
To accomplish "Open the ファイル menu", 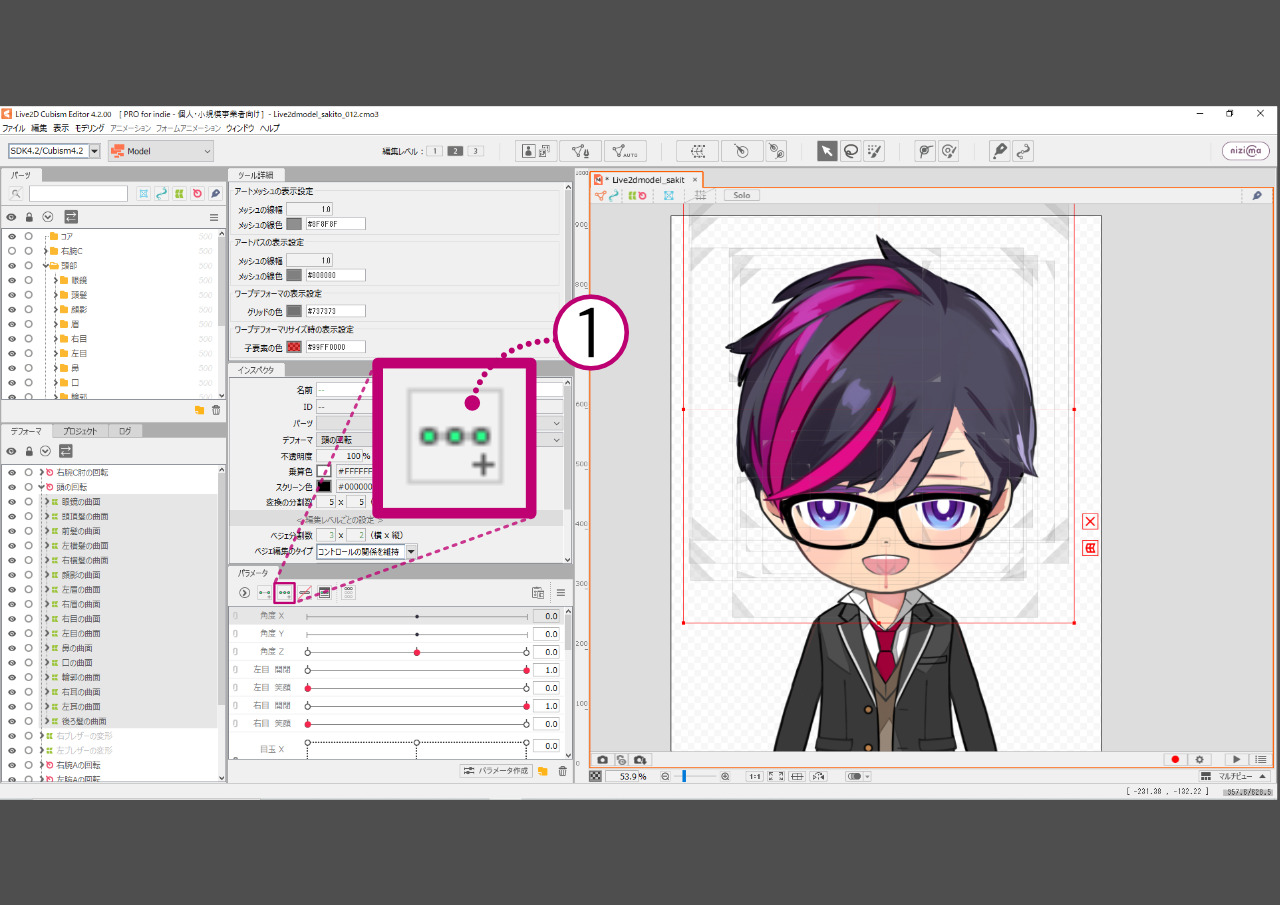I will coord(14,128).
